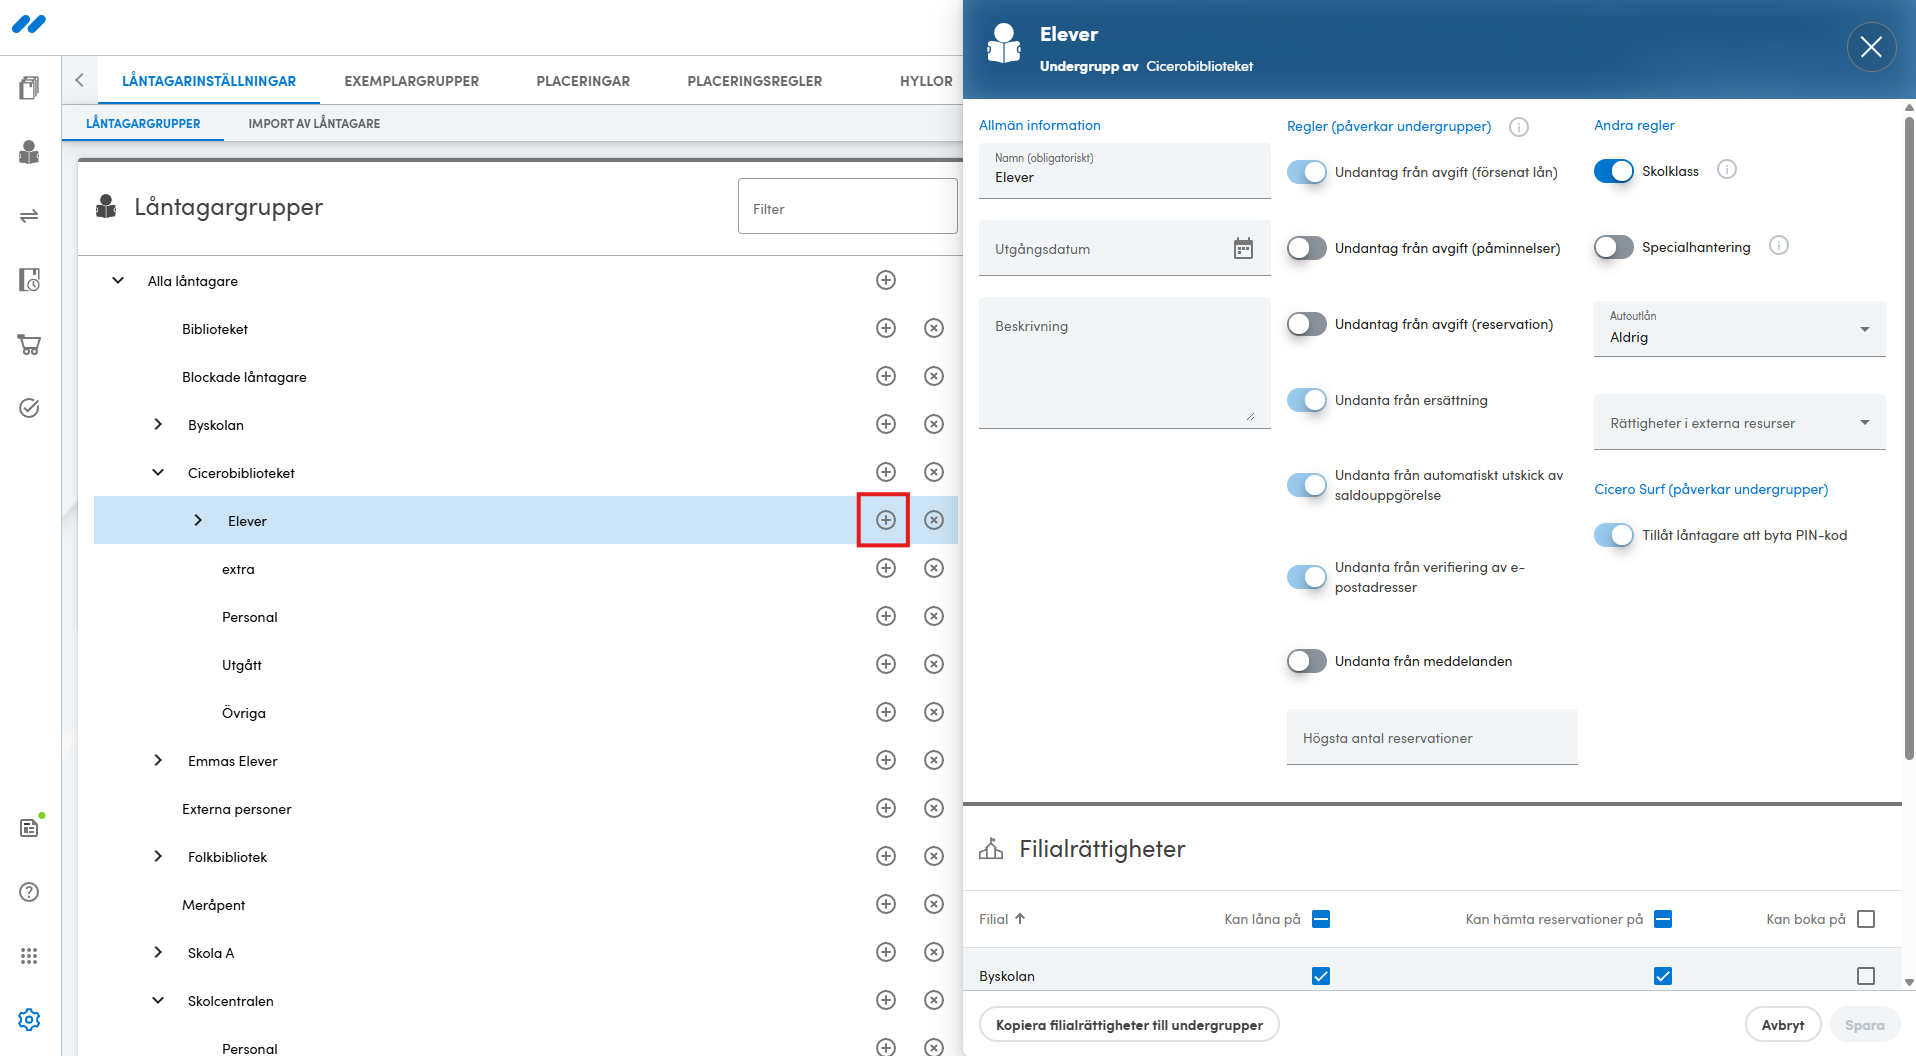
Task: Click the Avbryt button
Action: pyautogui.click(x=1783, y=1024)
